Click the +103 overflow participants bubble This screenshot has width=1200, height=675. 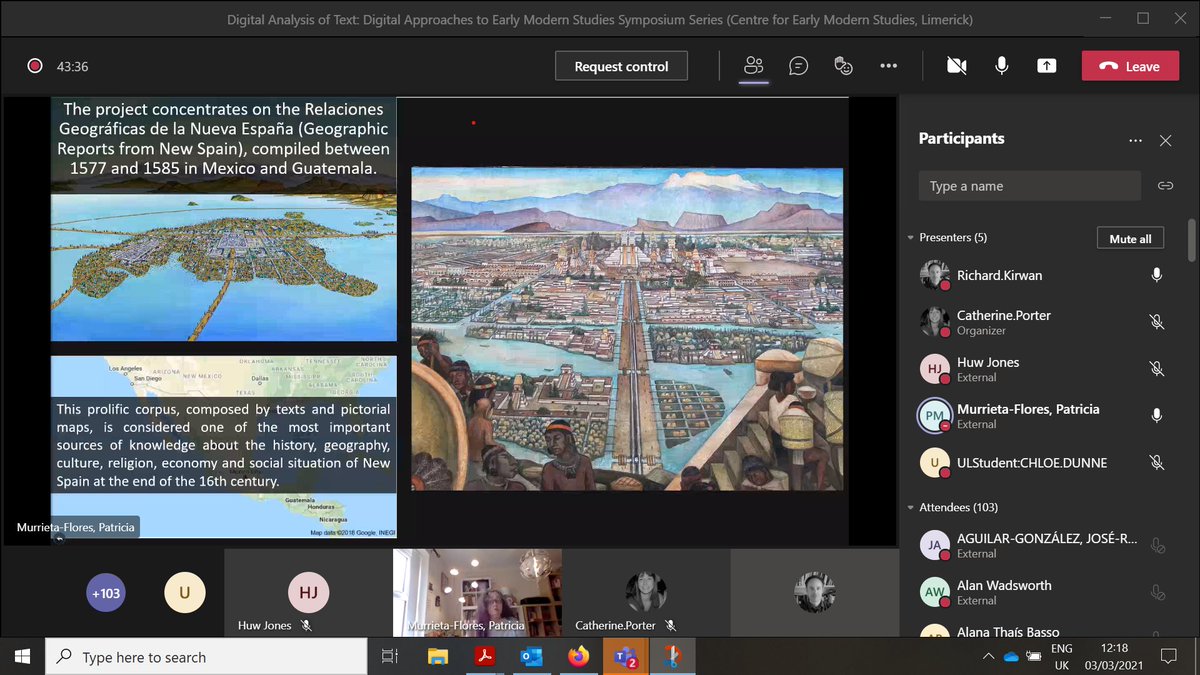coord(106,593)
